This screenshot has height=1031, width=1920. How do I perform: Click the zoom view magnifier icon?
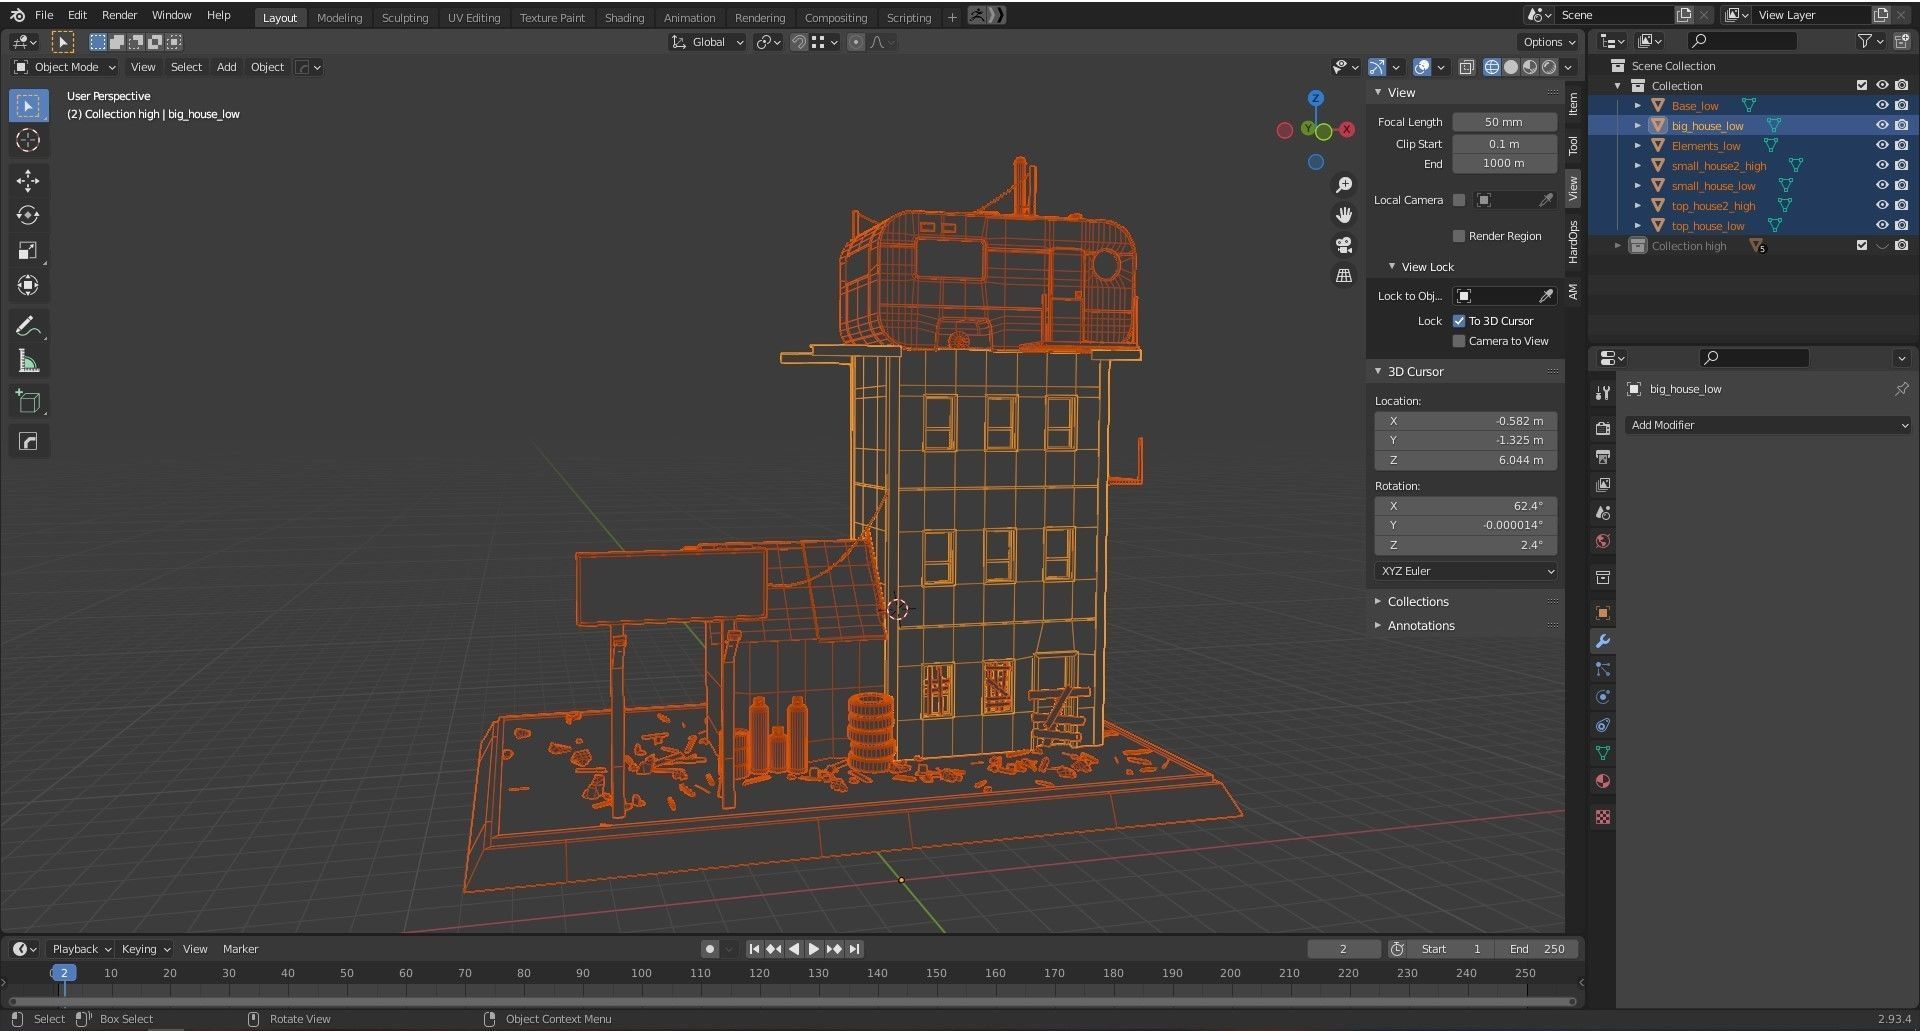pos(1344,186)
